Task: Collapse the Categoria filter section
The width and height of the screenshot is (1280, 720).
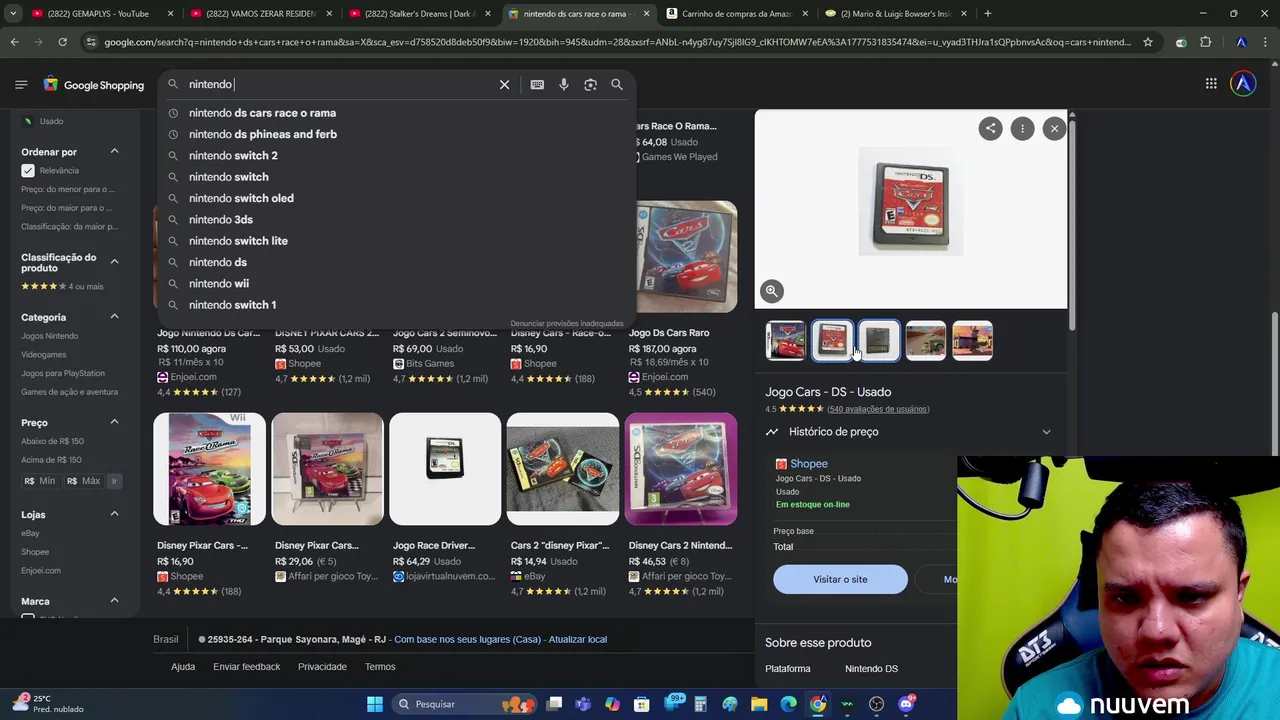Action: tap(114, 317)
